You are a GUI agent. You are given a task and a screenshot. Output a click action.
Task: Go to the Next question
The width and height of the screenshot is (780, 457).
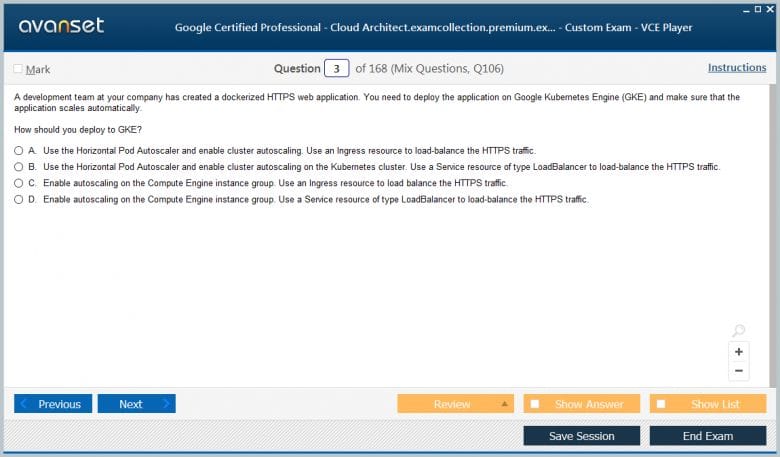coord(136,404)
